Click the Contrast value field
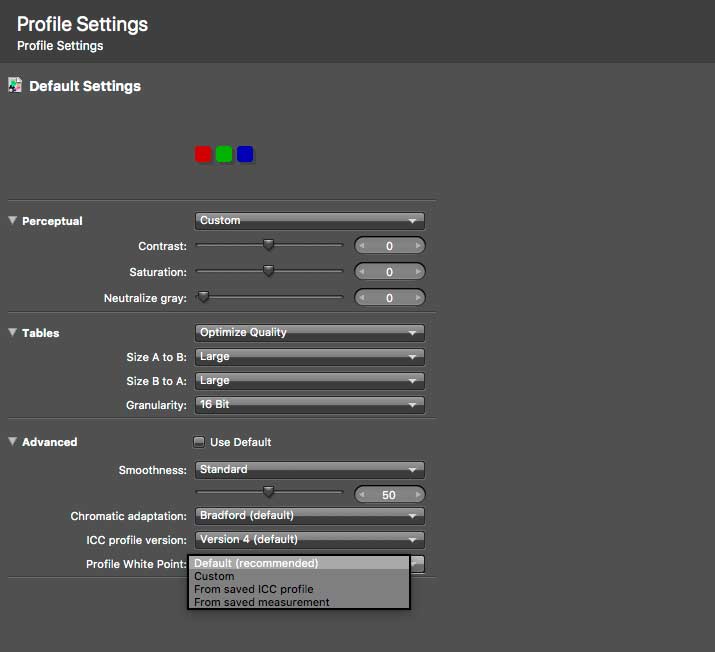Screen dimensions: 715x652 389,246
